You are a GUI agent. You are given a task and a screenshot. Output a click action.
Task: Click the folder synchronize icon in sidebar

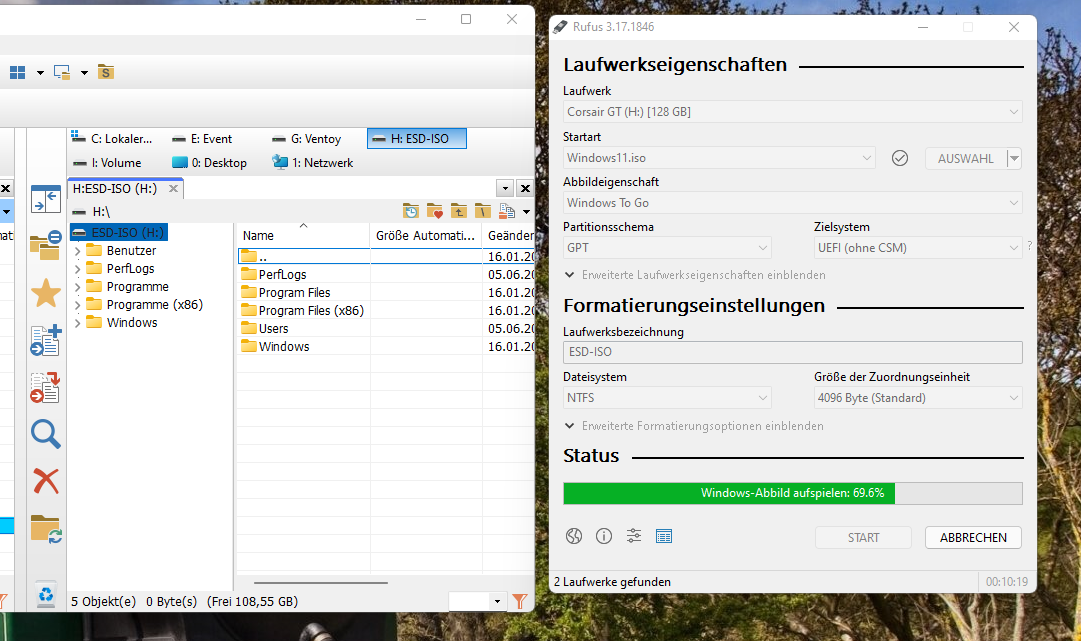tap(46, 529)
